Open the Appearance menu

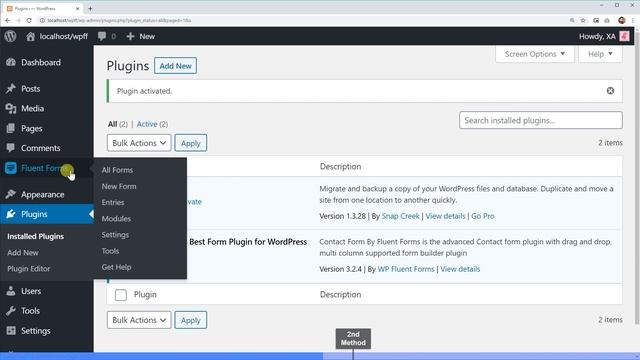point(42,195)
